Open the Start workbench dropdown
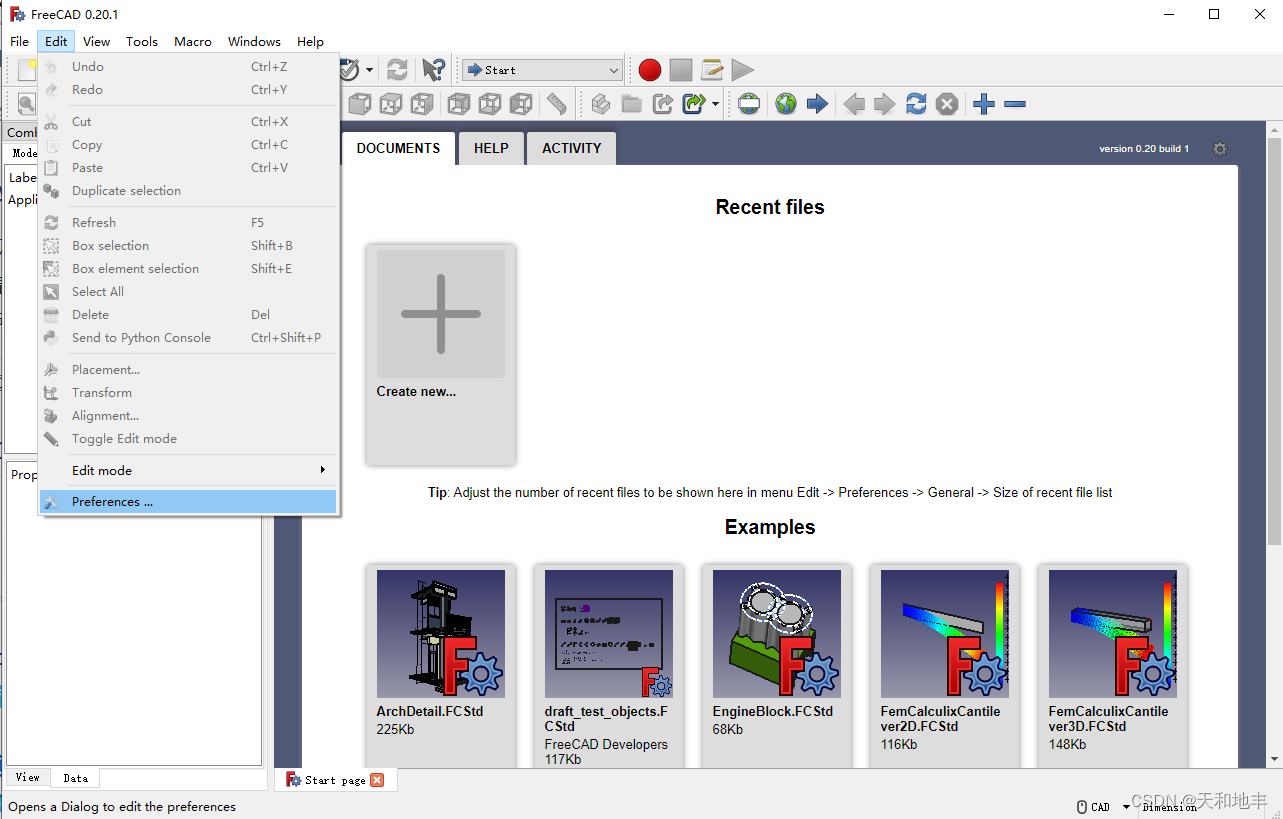The image size is (1283, 819). (542, 70)
